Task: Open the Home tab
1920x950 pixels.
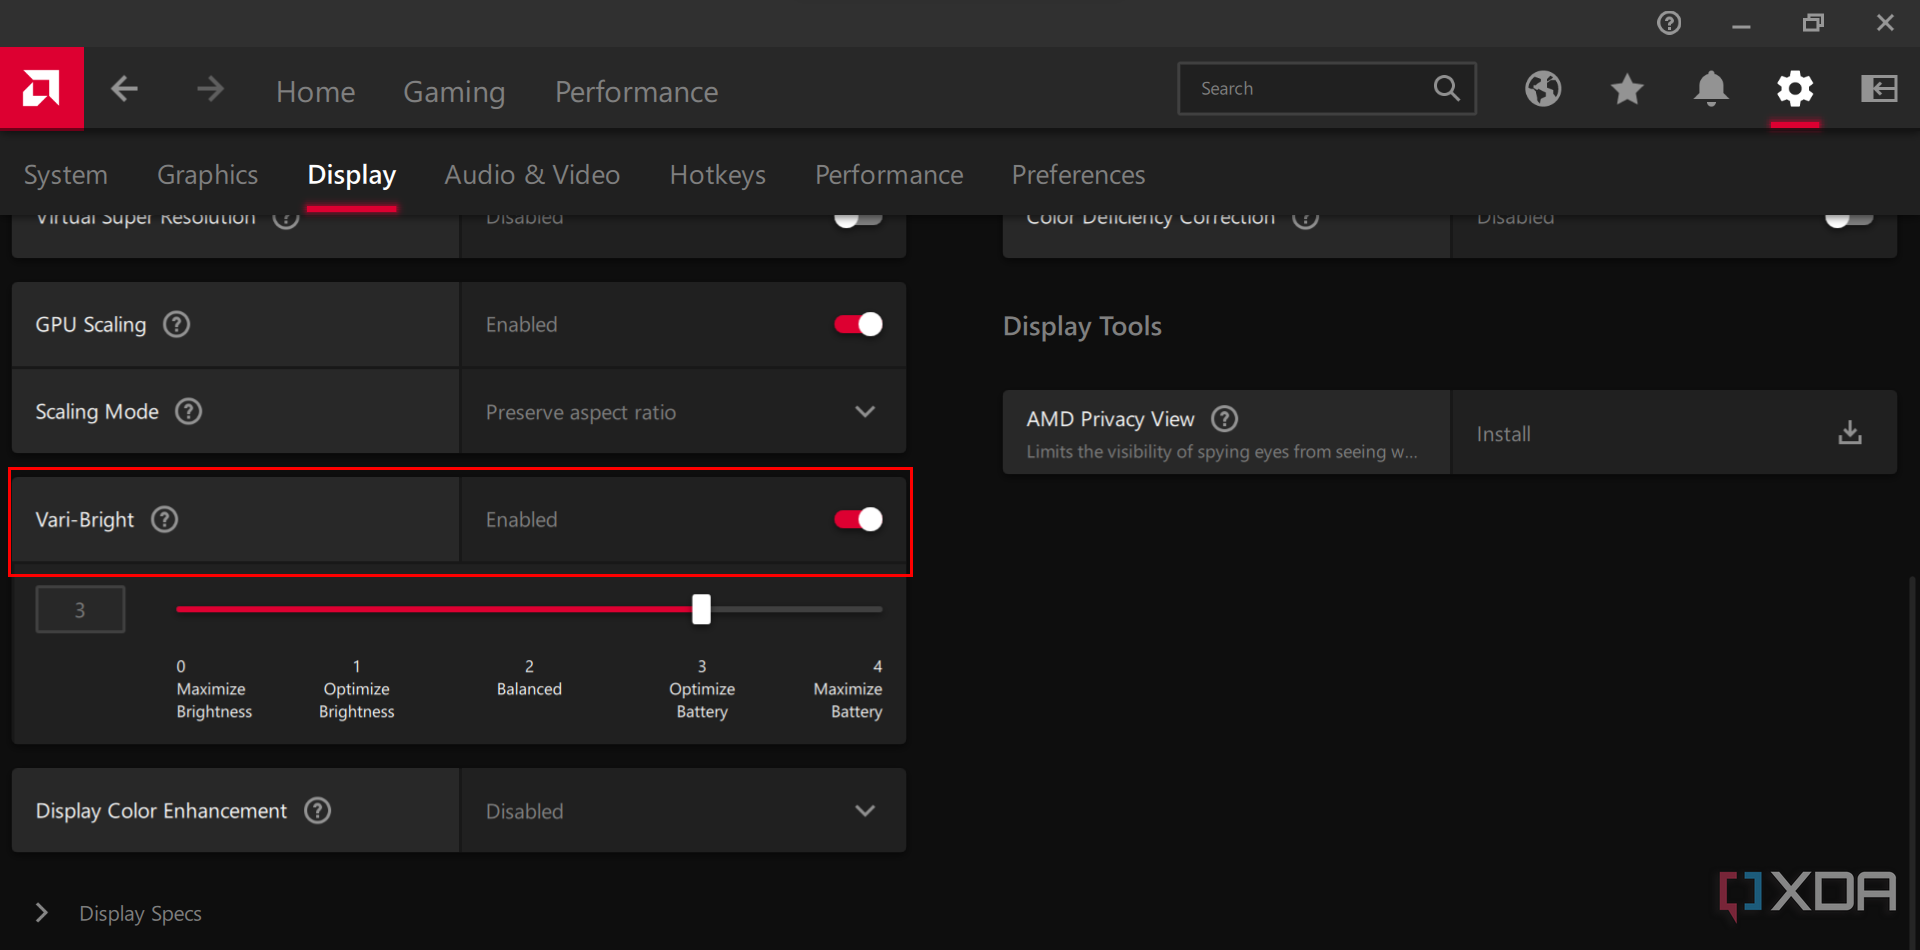Action: click(x=315, y=92)
